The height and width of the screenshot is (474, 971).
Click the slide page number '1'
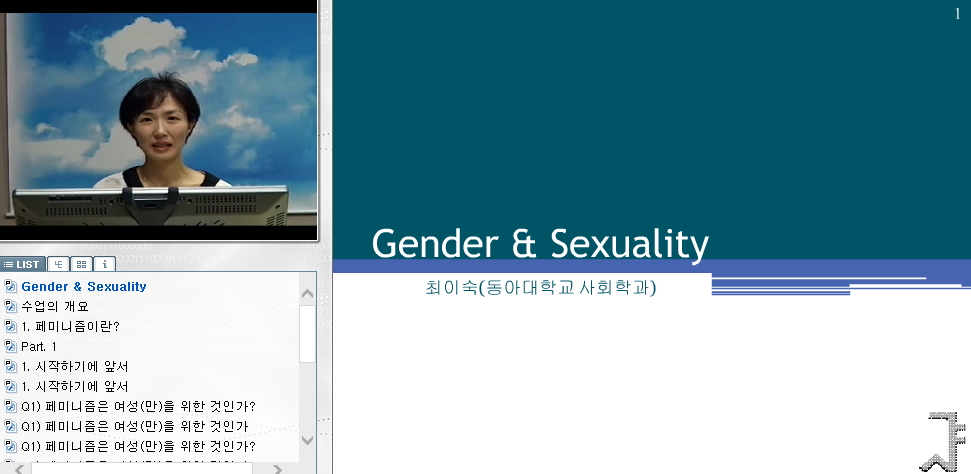(957, 14)
